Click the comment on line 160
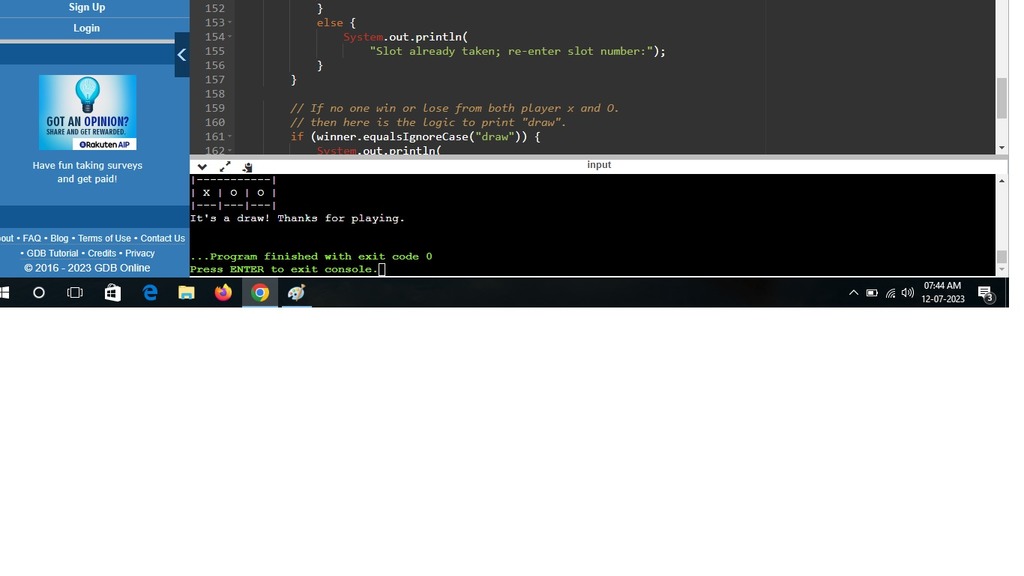This screenshot has height=576, width=1024. [x=428, y=123]
